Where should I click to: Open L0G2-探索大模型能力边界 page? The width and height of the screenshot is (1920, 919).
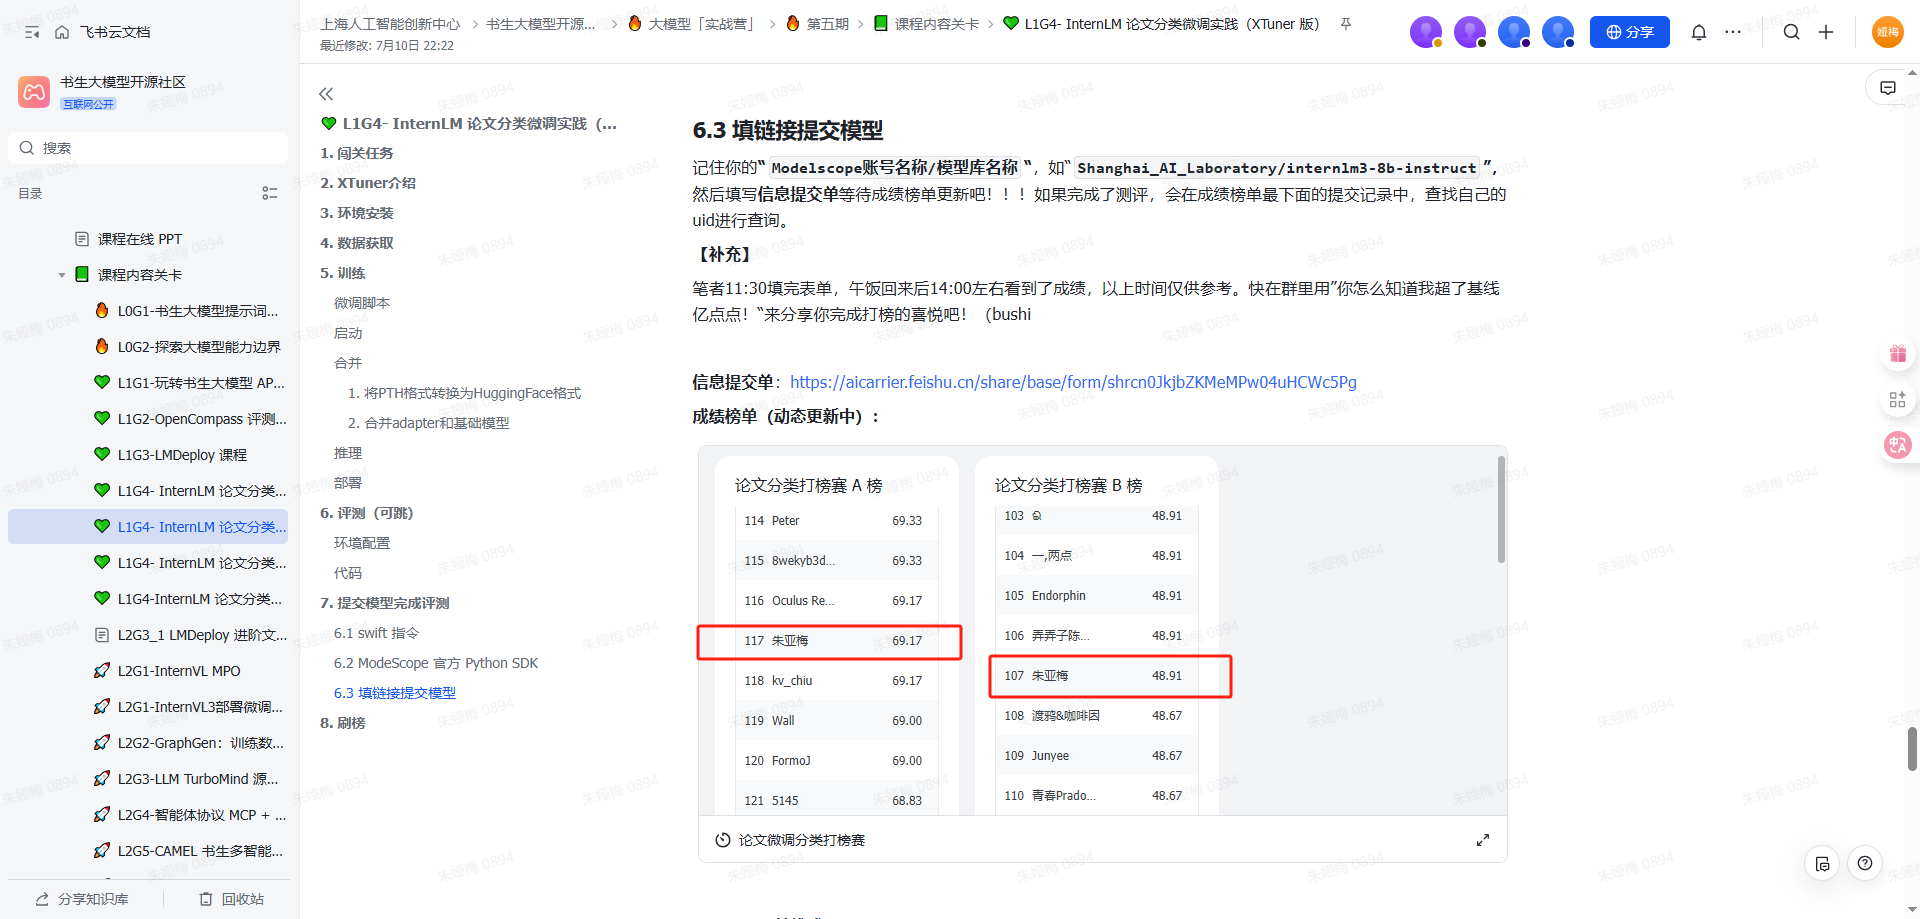199,347
